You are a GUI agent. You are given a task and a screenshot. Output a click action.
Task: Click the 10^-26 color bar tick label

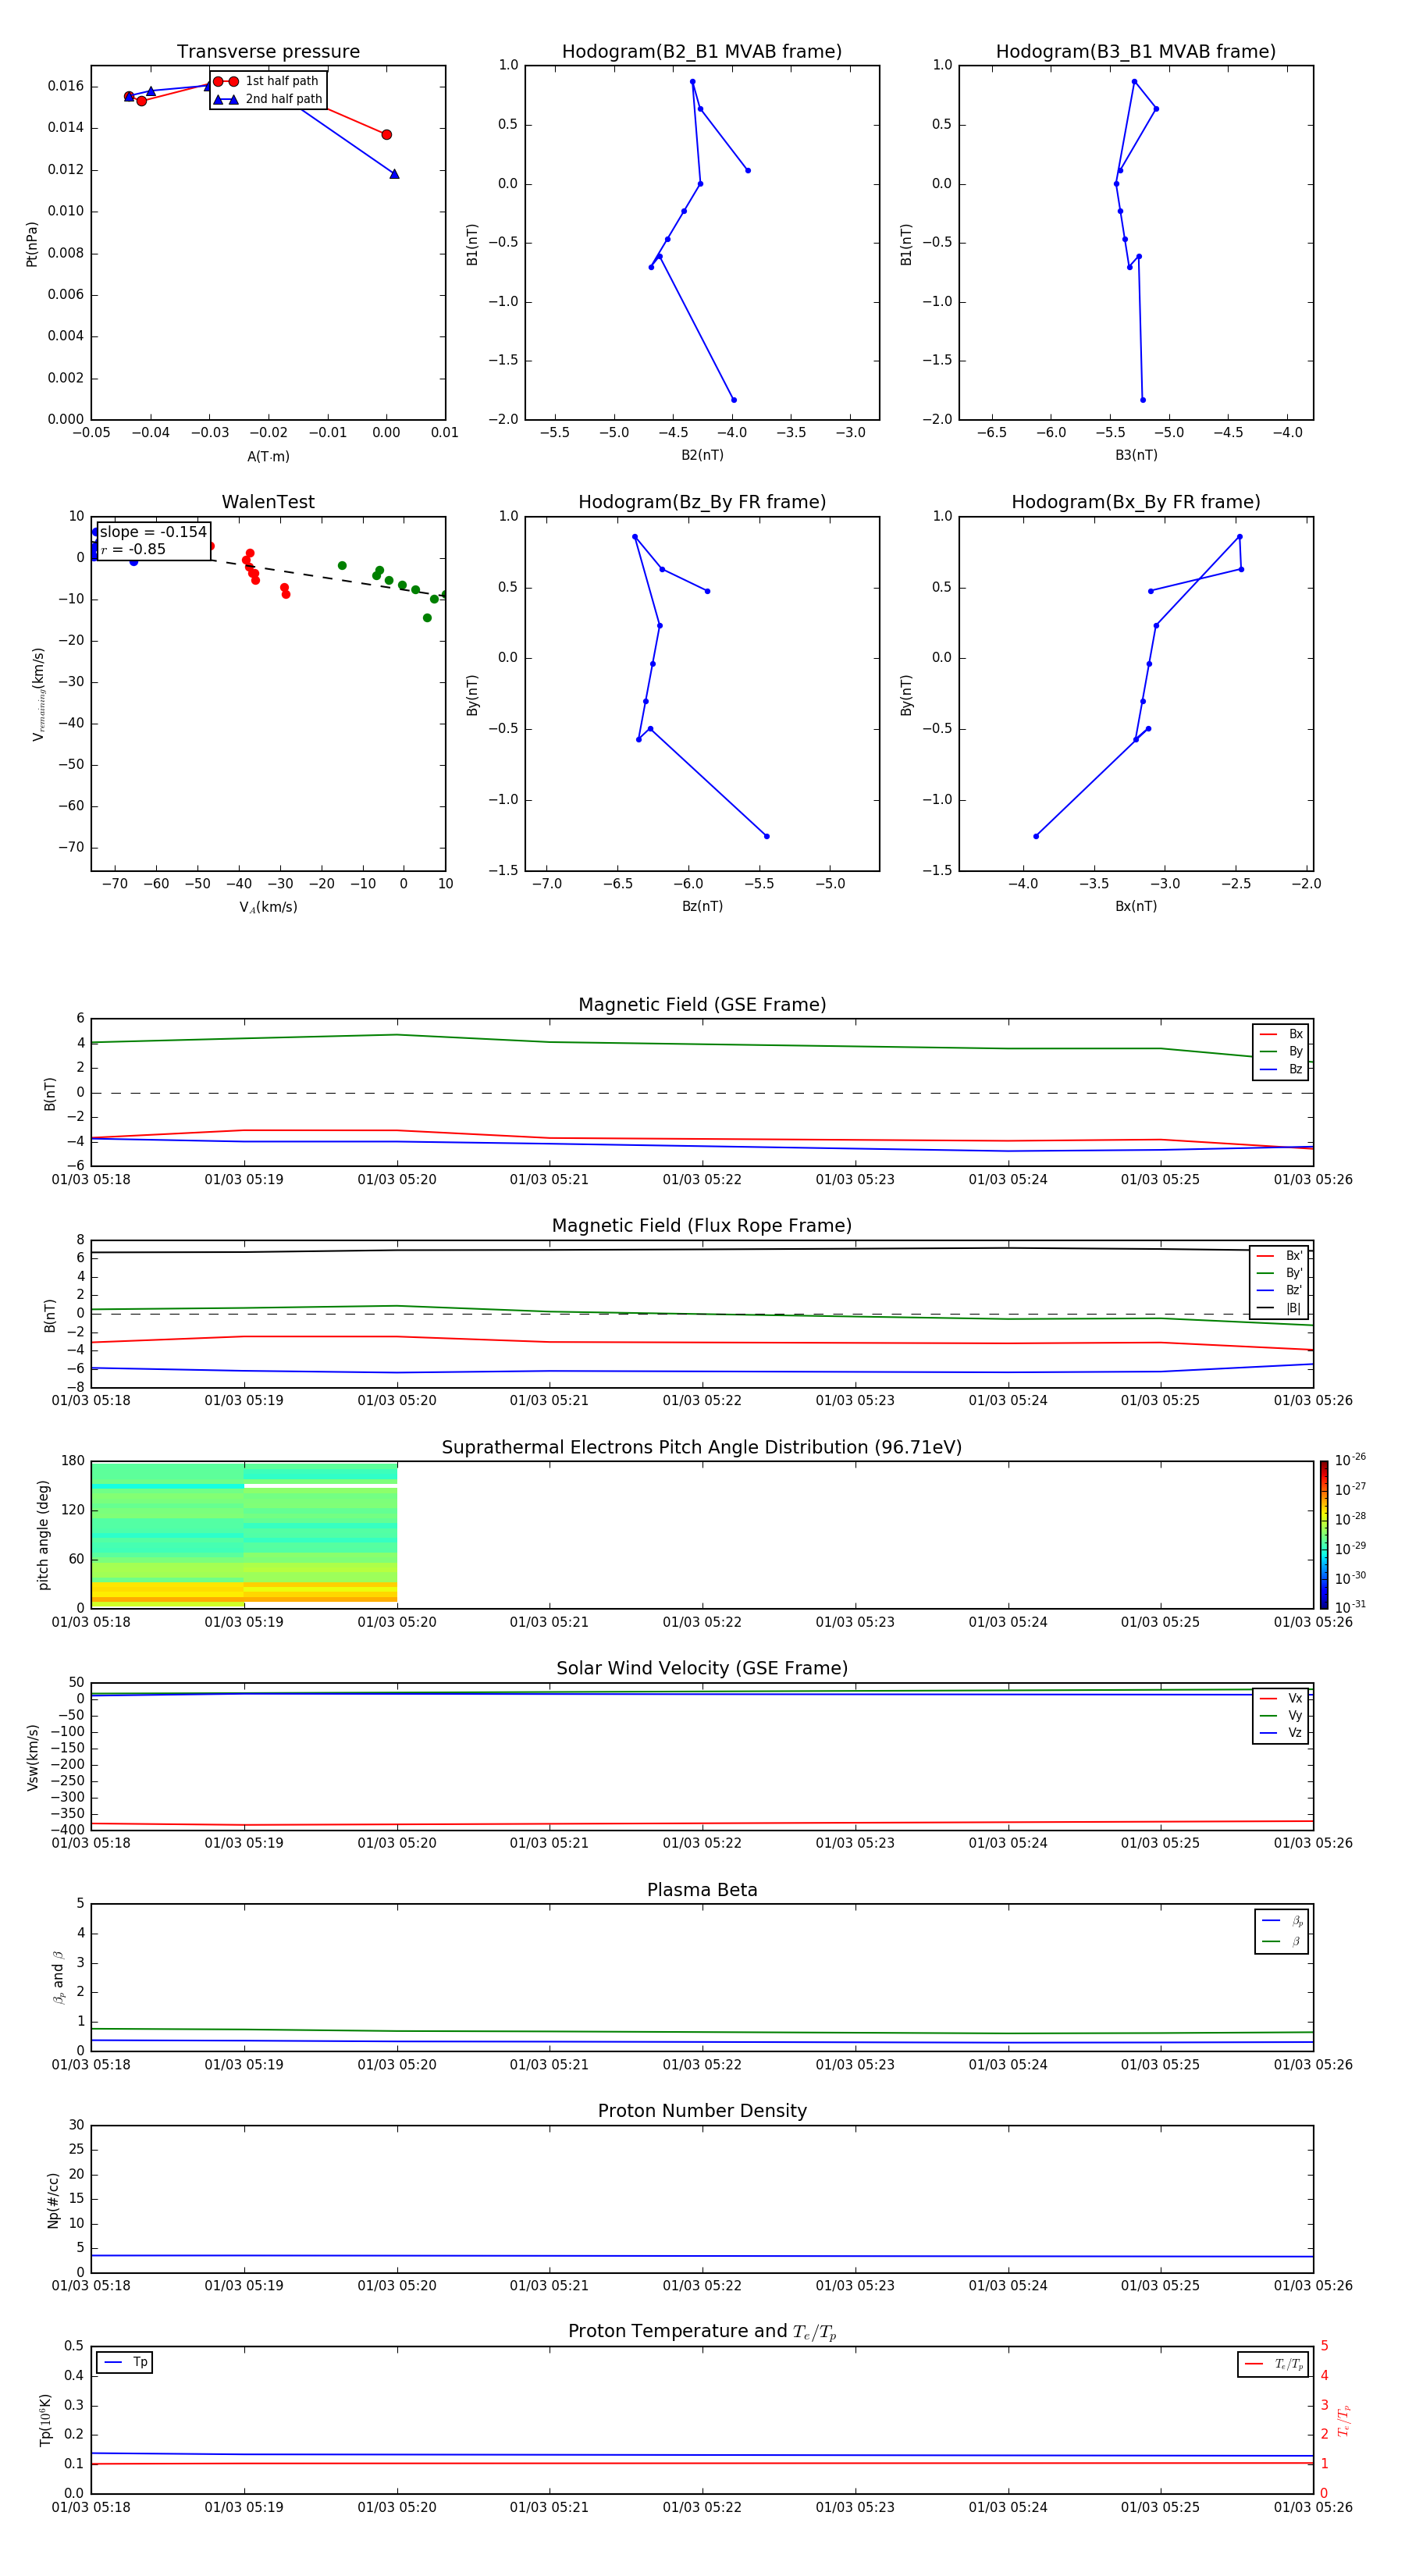pyautogui.click(x=1350, y=1461)
